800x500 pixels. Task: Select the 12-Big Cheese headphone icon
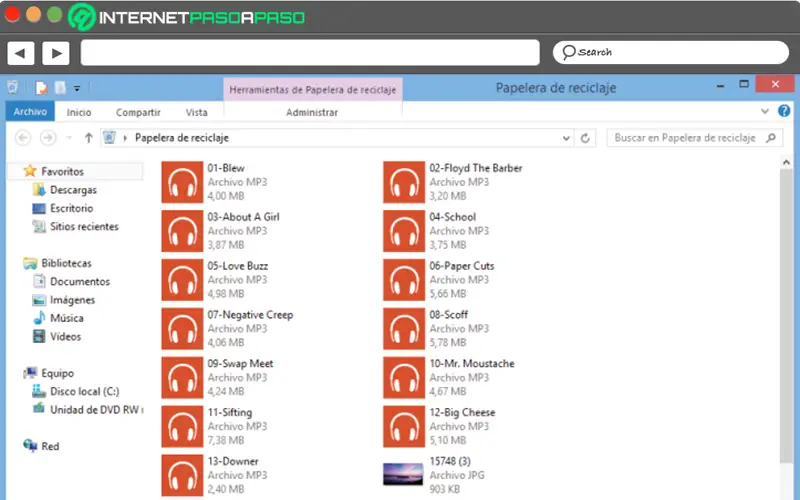coord(404,427)
